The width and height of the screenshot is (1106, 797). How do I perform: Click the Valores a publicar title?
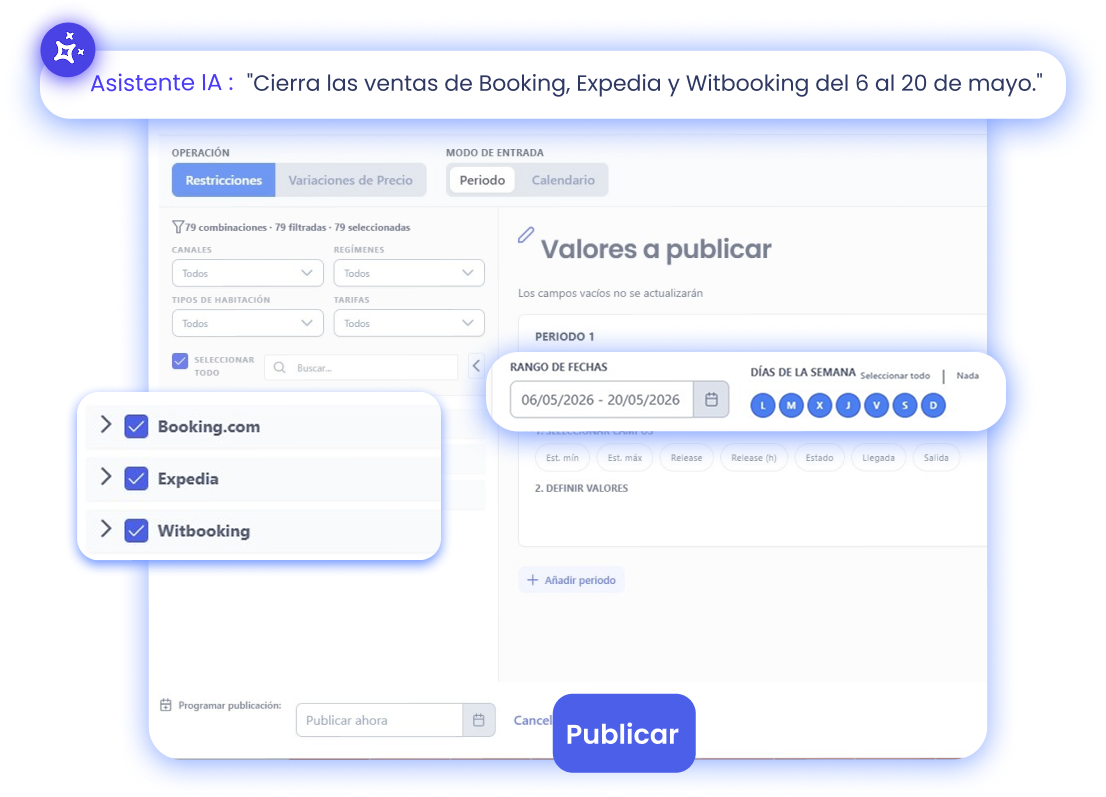click(656, 249)
